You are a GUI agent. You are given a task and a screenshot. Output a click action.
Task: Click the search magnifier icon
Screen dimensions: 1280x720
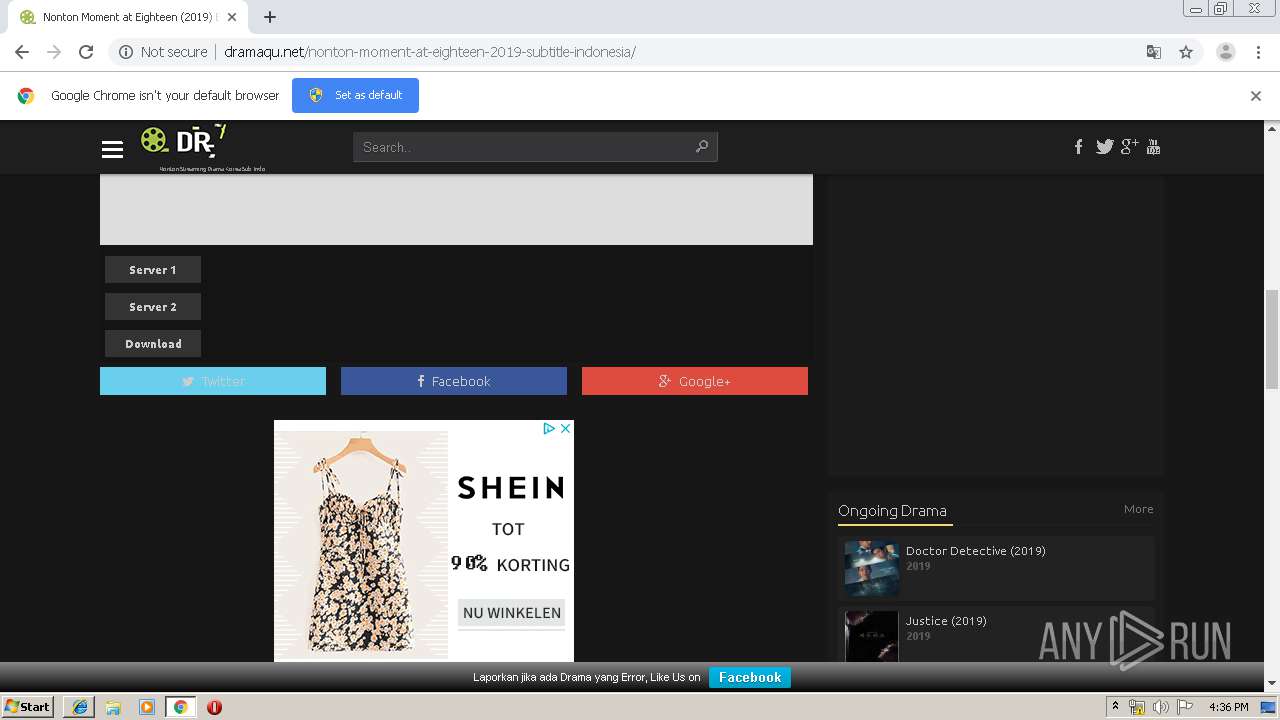702,147
